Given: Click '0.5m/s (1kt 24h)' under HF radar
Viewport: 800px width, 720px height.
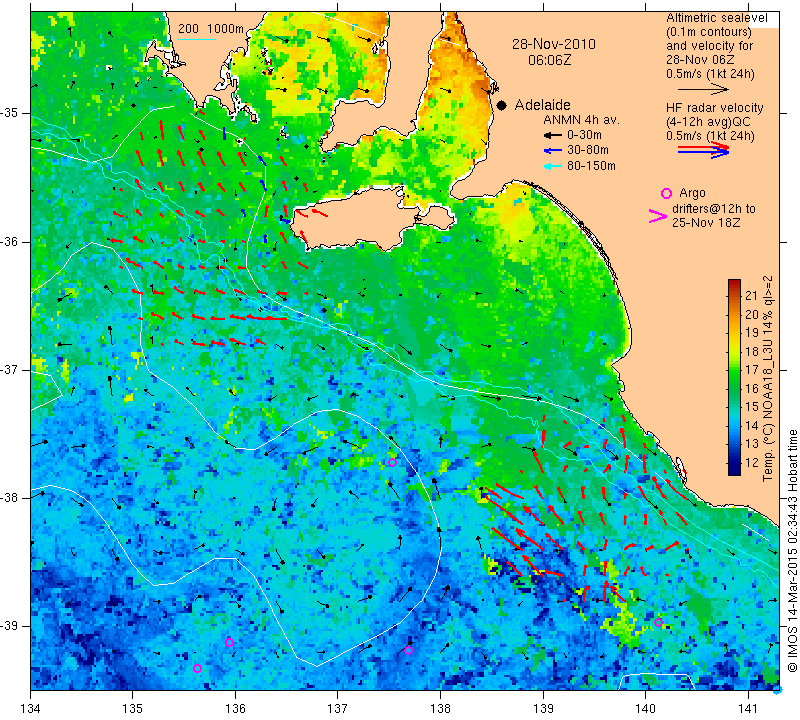Looking at the screenshot, I should pos(710,136).
